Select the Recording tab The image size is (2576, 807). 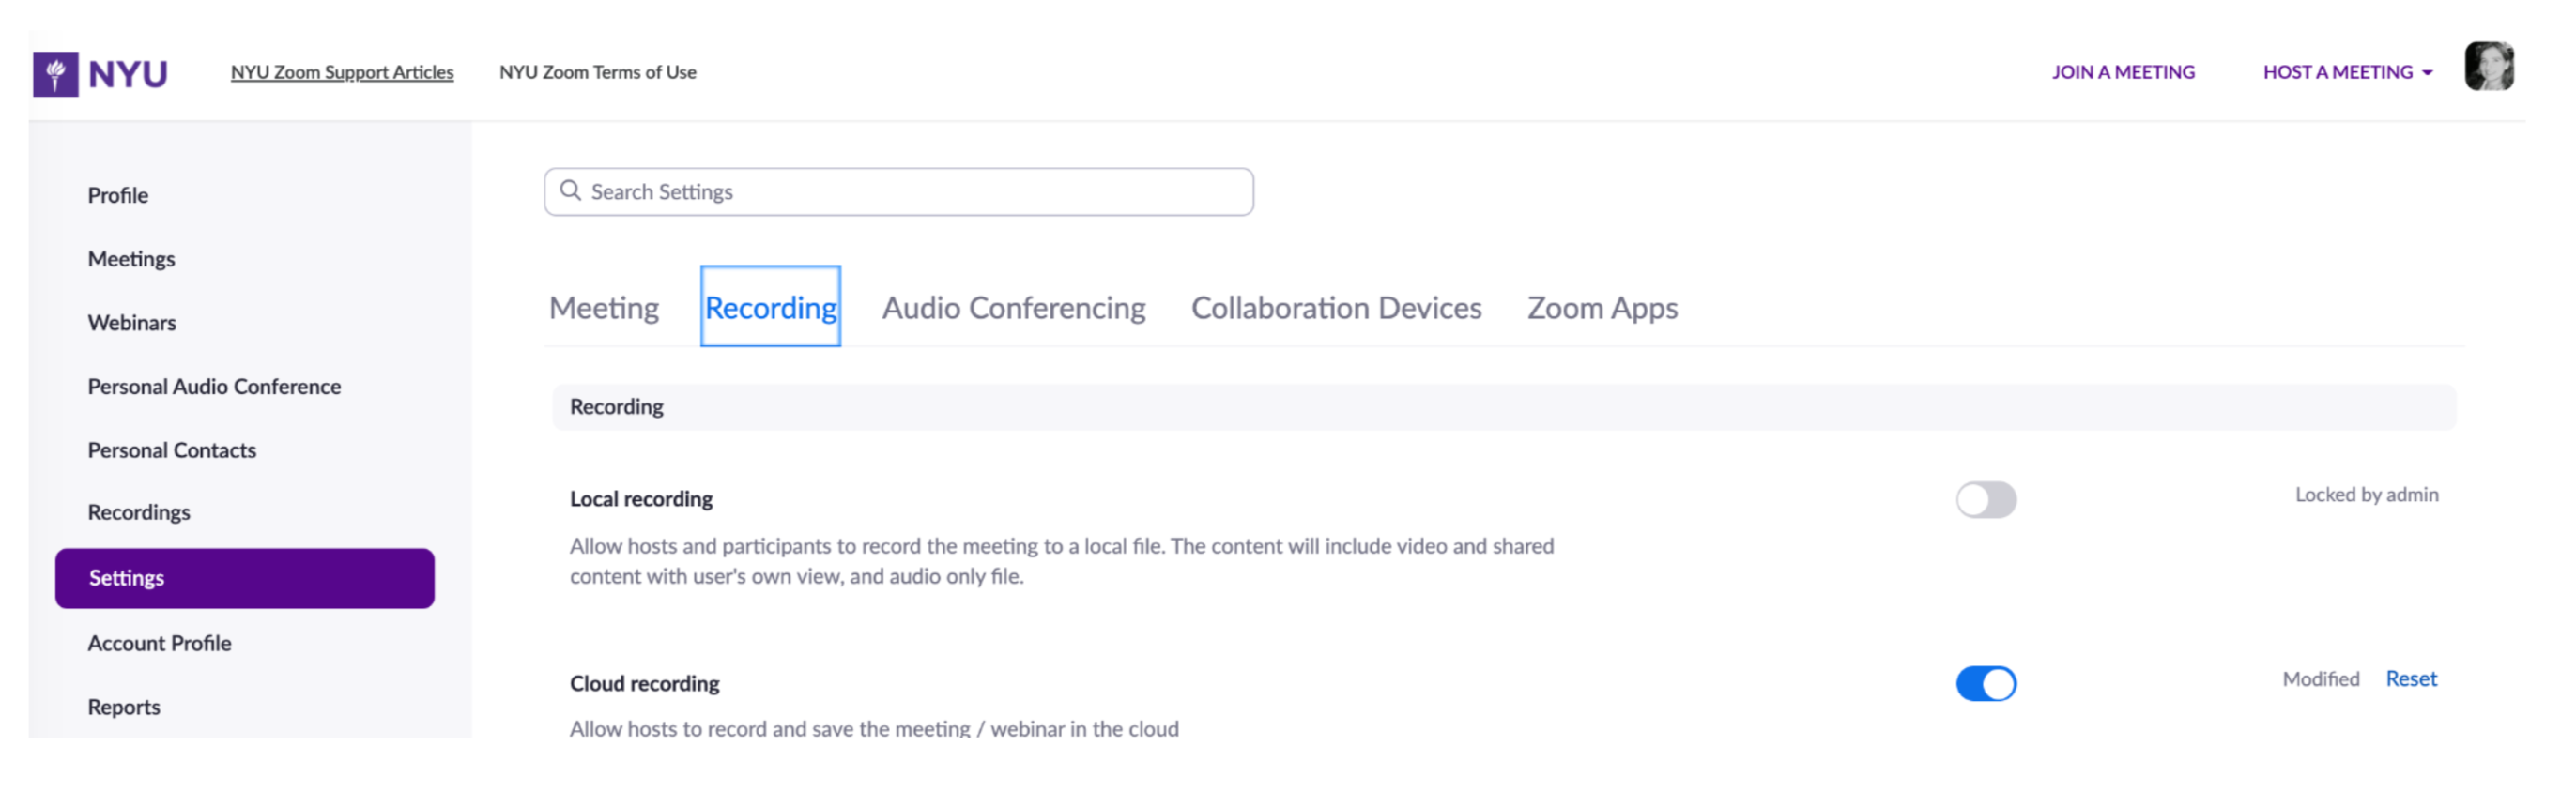(x=770, y=308)
